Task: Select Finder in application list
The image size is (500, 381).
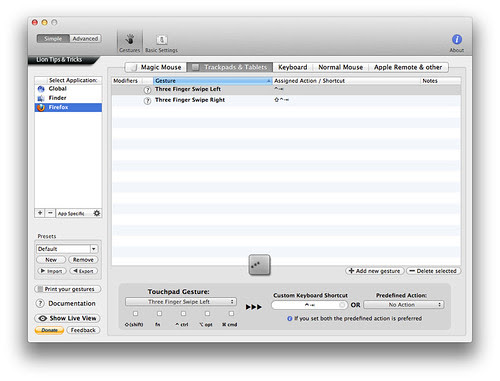Action: [x=68, y=98]
